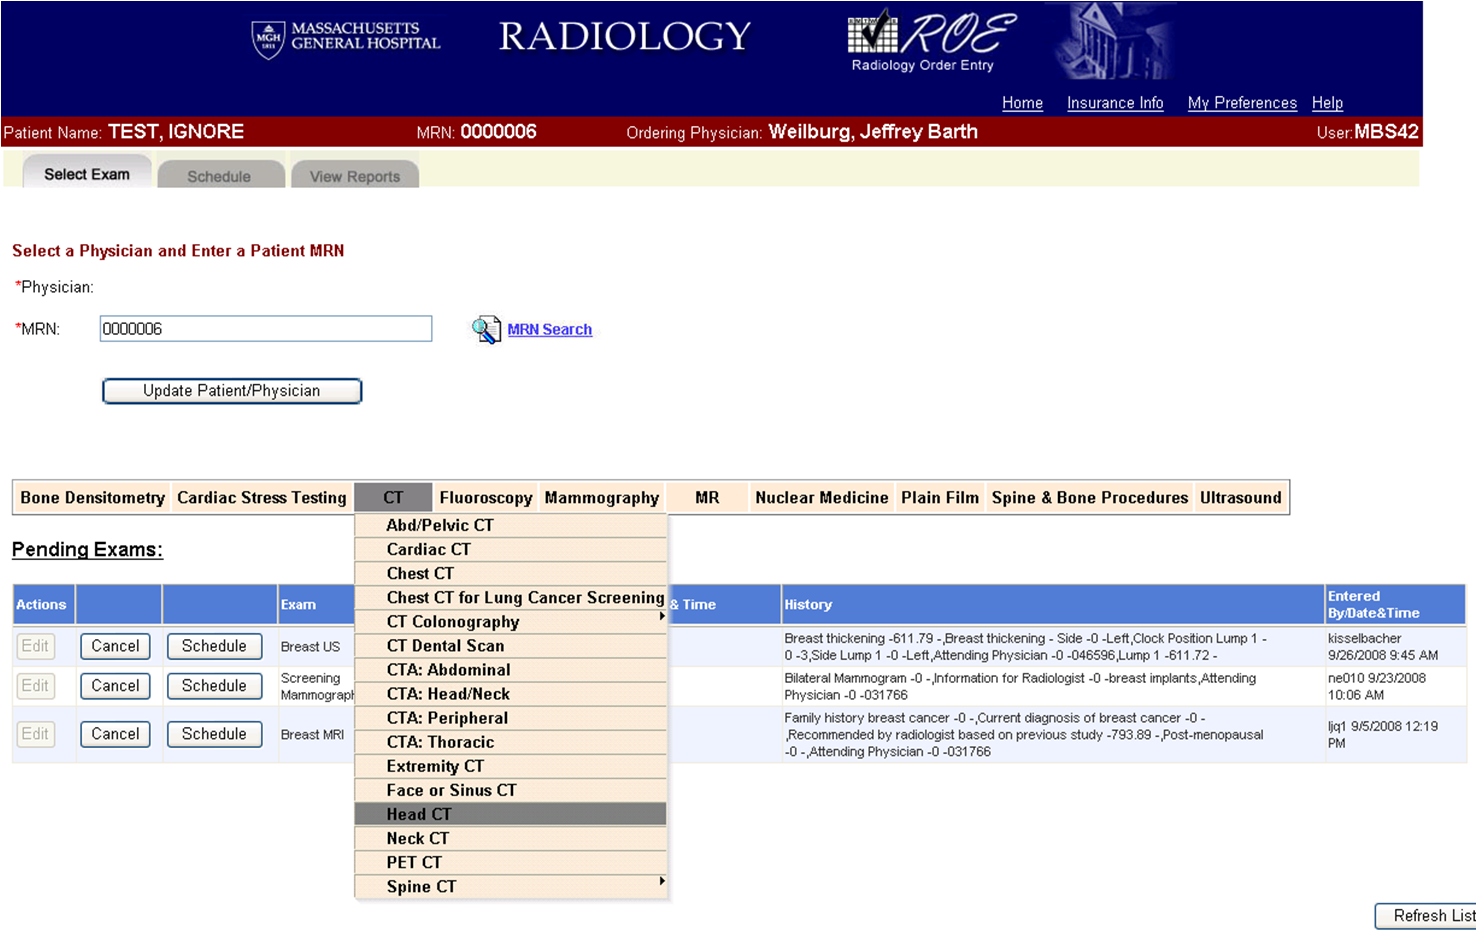Viewport: 1477px width, 939px height.
Task: Click the ROE Radiology Order Entry logo
Action: click(x=931, y=42)
